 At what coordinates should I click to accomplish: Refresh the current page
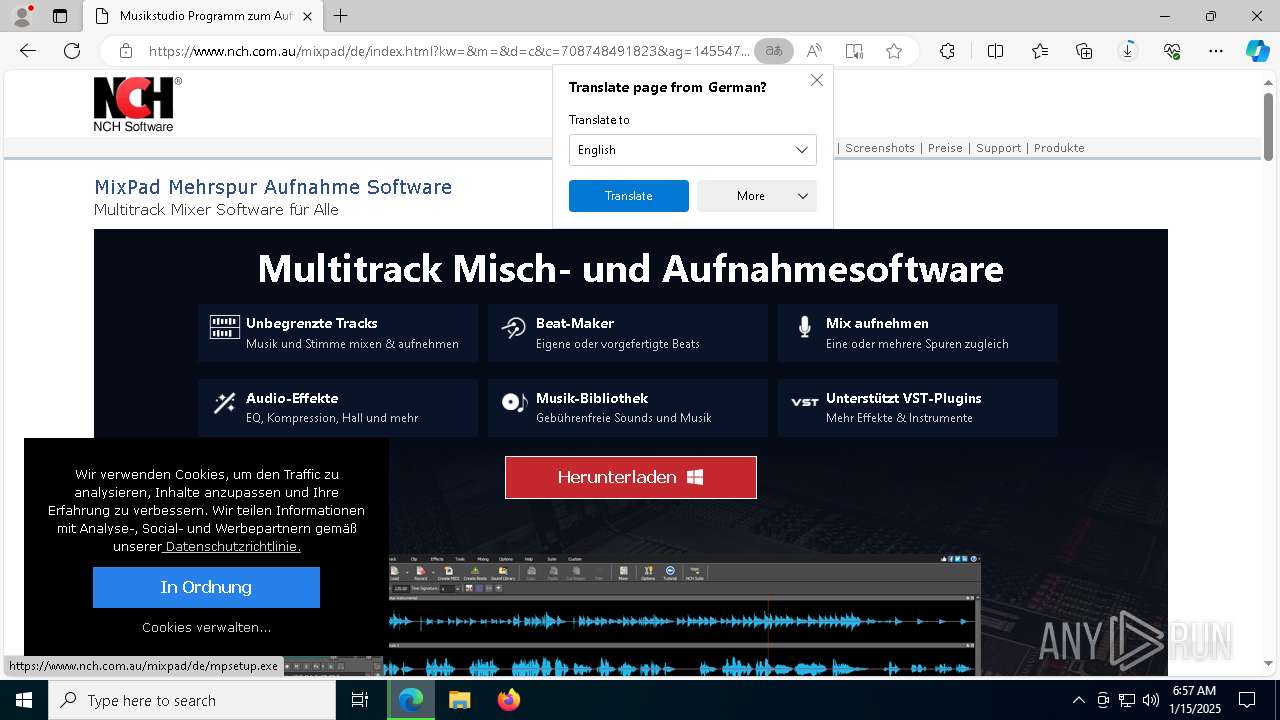point(72,51)
